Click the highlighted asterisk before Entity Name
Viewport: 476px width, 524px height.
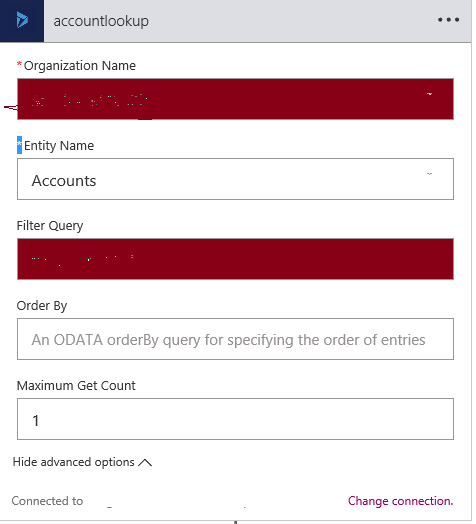[19, 145]
